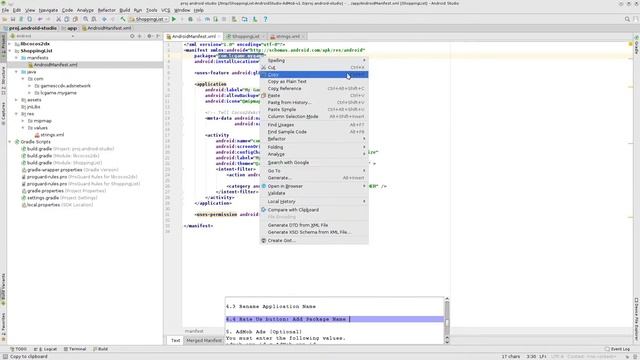Click the Find magnifier toolbar icon
The height and width of the screenshot is (360, 640).
click(x=85, y=19)
